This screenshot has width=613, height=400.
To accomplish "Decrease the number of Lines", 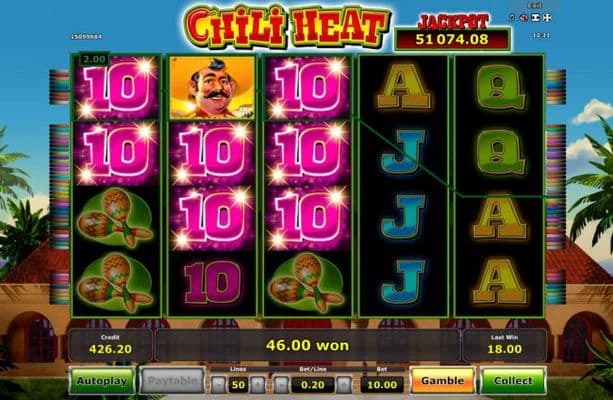I will tap(219, 385).
